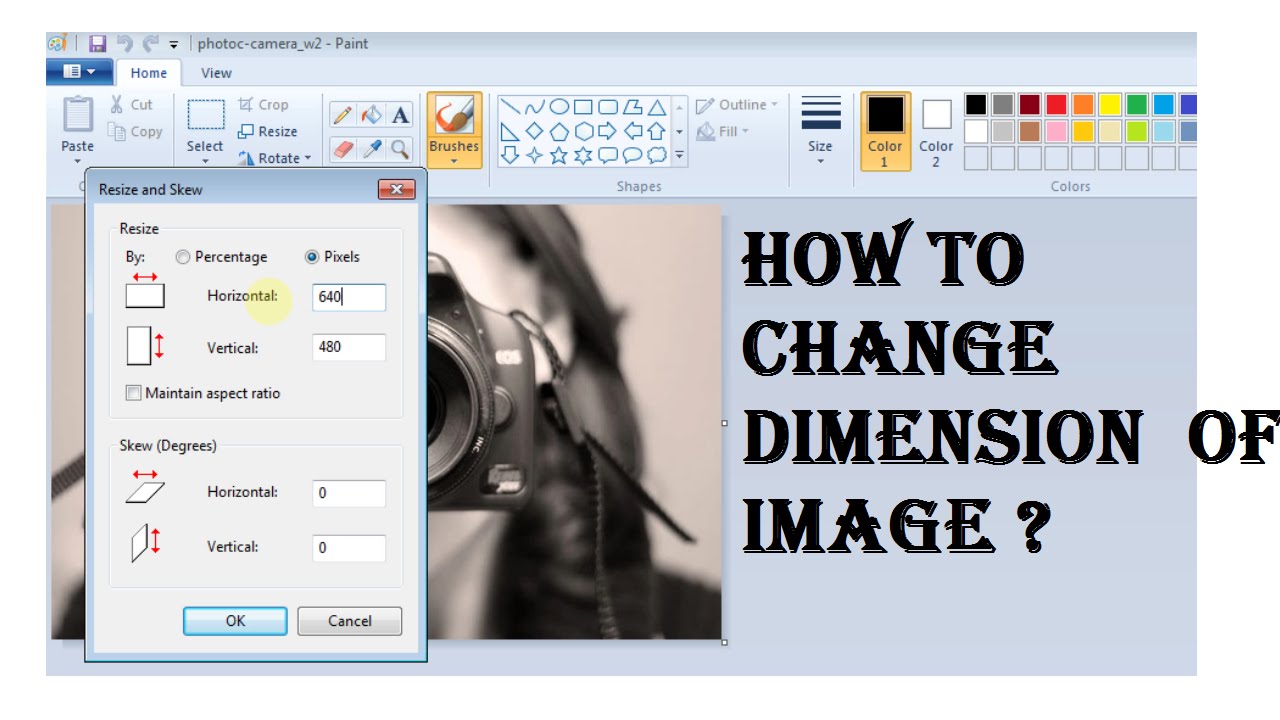Click OK in Resize and Skew dialog
The image size is (1280, 720).
tap(235, 621)
